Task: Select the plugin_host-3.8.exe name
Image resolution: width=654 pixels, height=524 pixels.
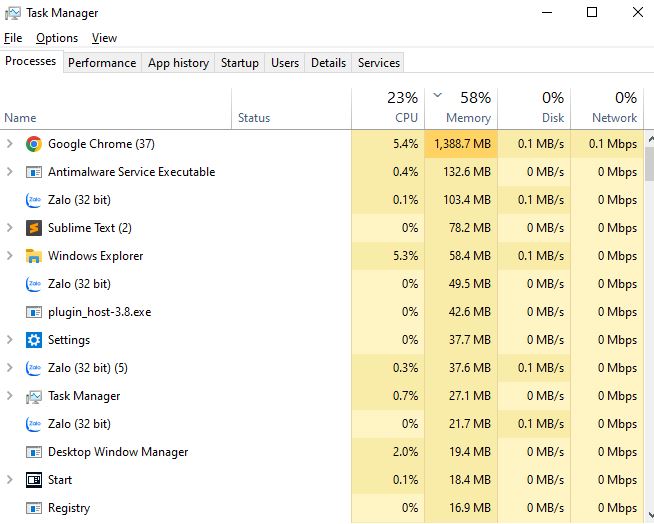Action: pos(100,312)
